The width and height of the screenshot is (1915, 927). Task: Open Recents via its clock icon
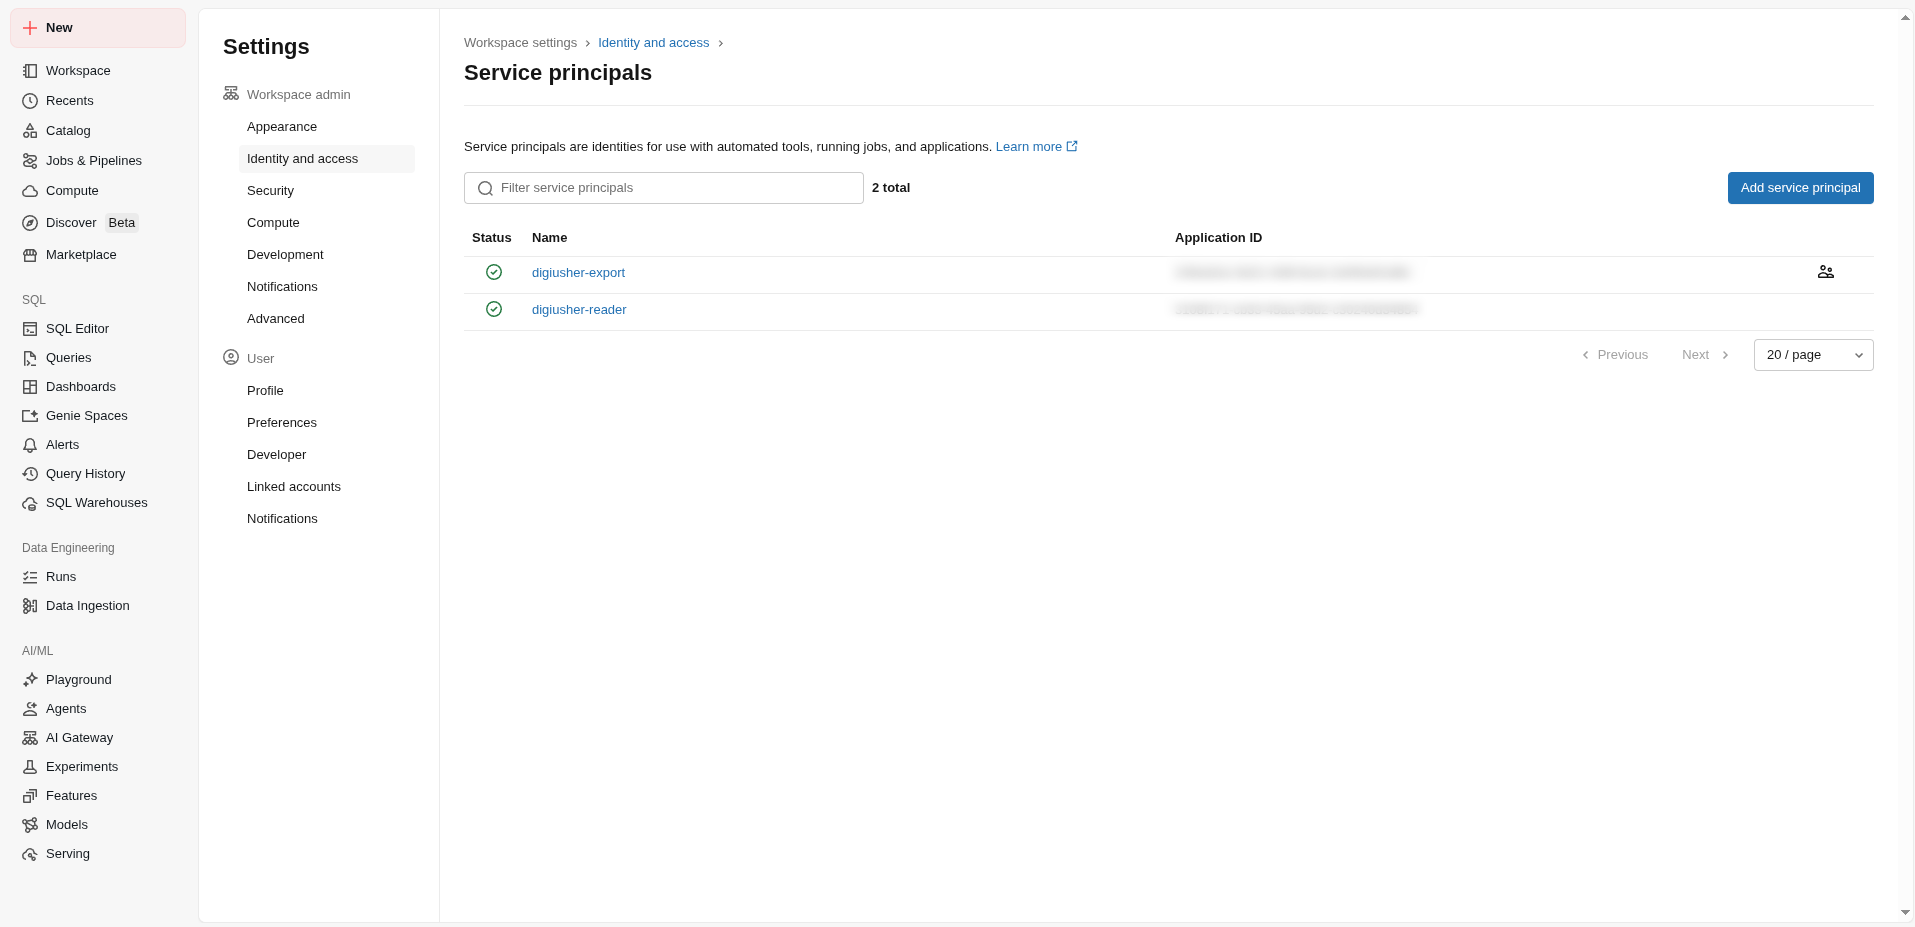pyautogui.click(x=30, y=101)
